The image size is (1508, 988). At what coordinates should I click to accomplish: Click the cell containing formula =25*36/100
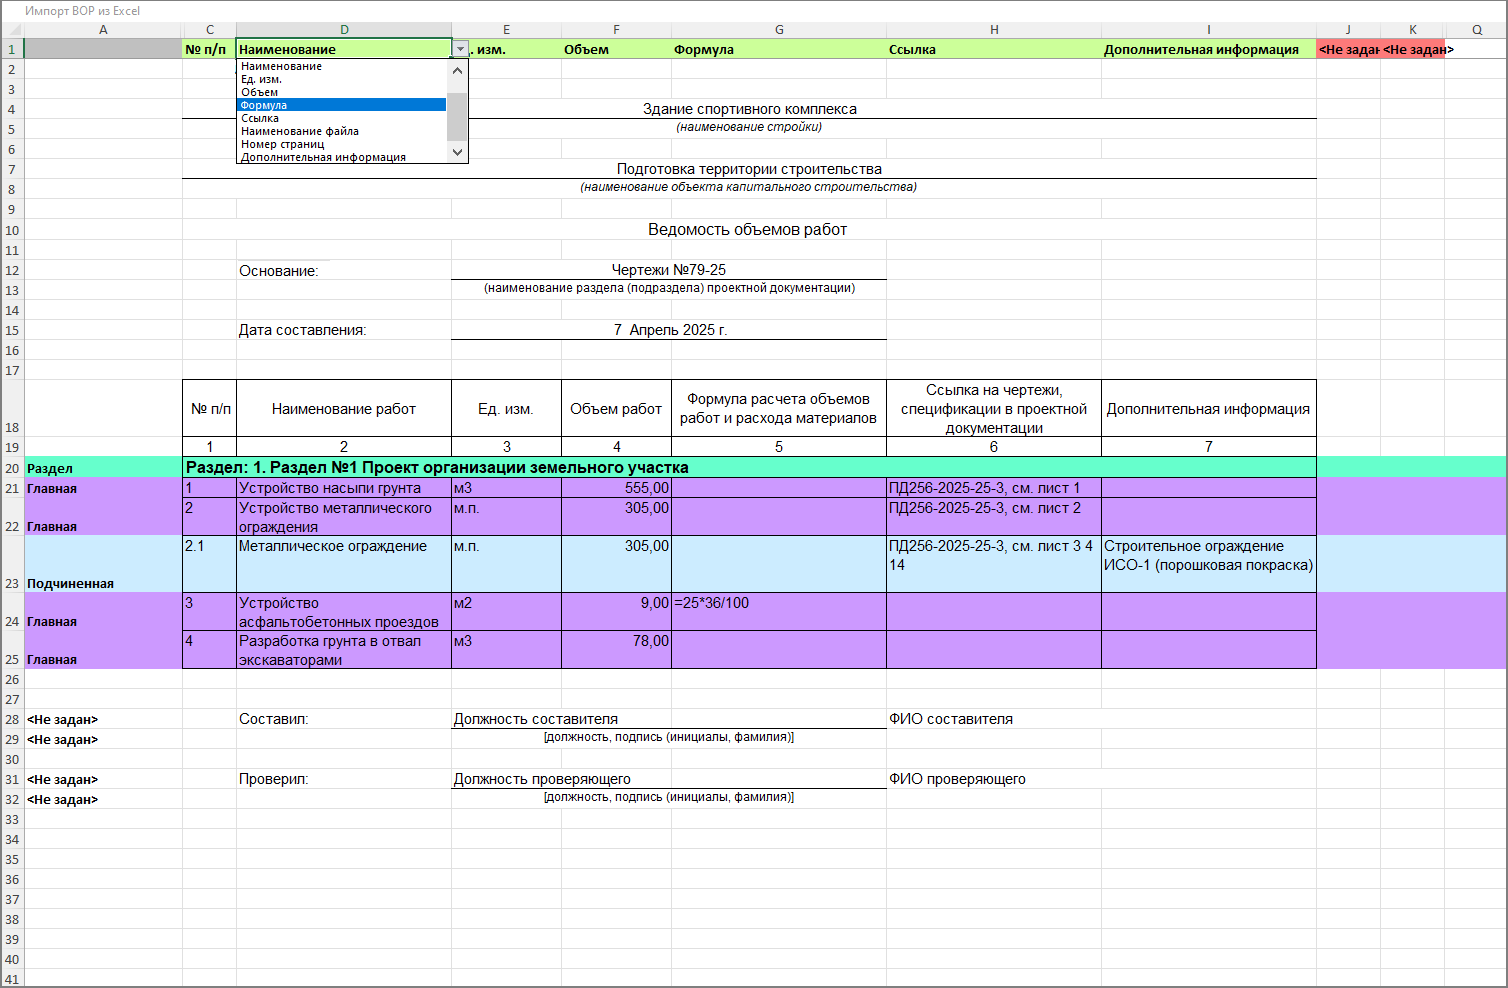(778, 611)
